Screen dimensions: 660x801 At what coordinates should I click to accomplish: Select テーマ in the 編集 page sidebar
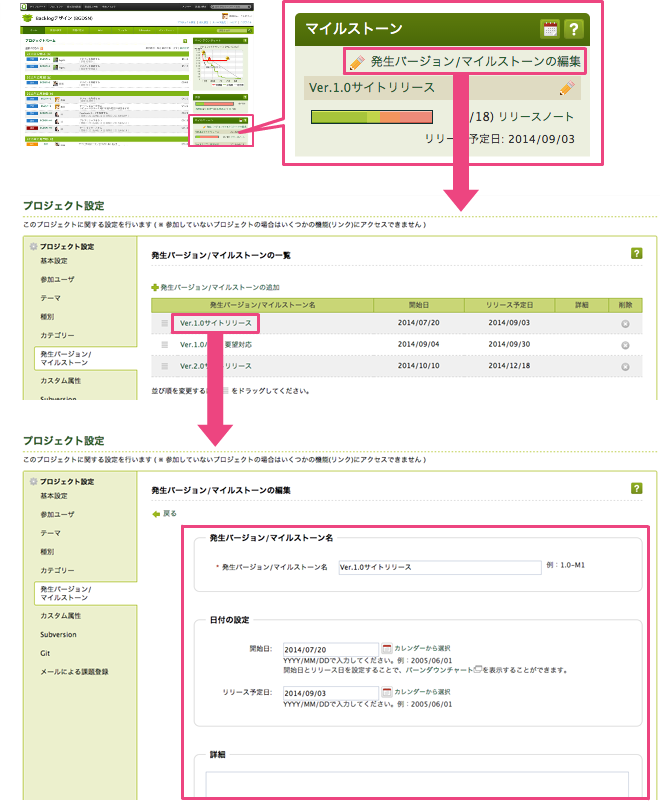click(51, 533)
